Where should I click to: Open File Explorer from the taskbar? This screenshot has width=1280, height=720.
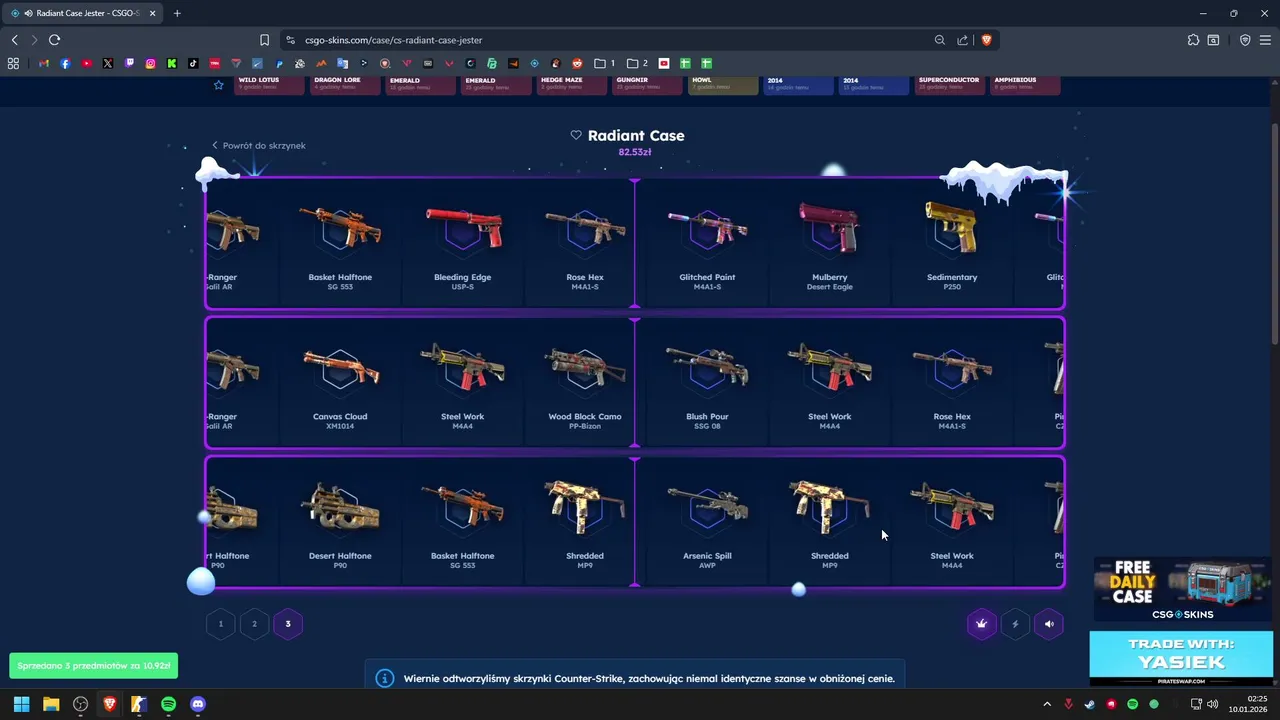tap(50, 704)
